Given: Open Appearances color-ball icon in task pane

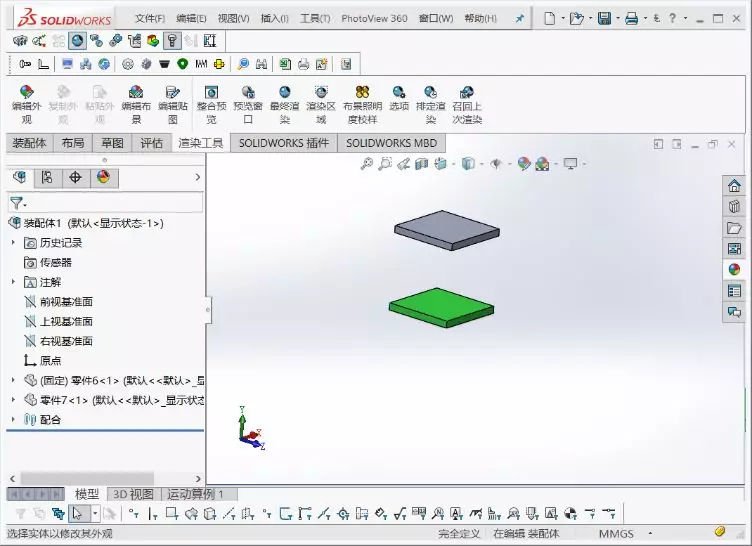Looking at the screenshot, I should 734,270.
